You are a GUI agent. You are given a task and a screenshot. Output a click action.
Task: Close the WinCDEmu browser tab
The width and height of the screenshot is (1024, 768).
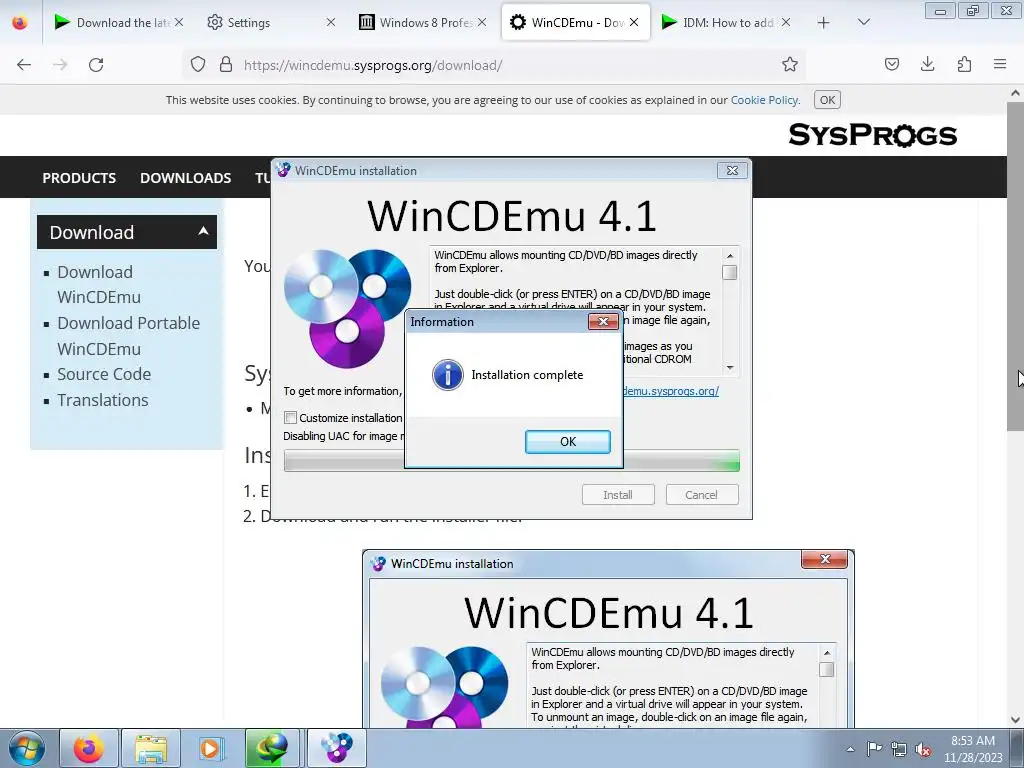[633, 22]
